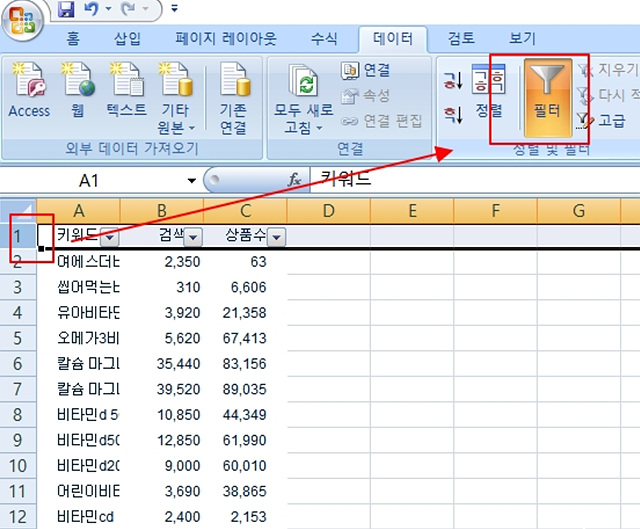Select cell containing 2,350
640x529 pixels.
coord(162,262)
